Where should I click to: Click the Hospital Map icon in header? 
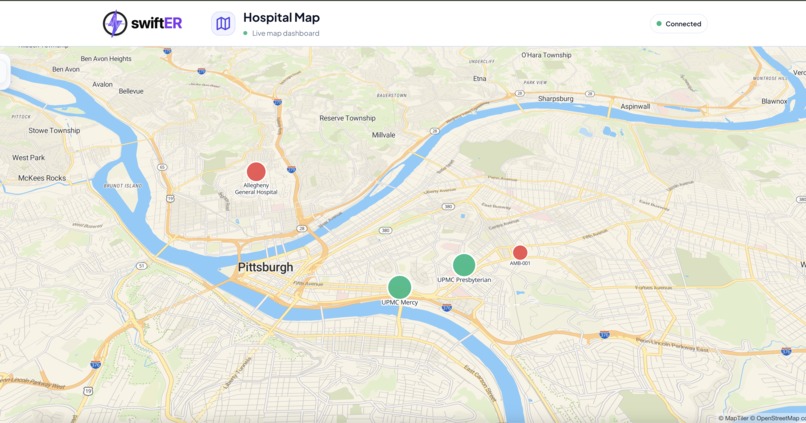coord(223,24)
